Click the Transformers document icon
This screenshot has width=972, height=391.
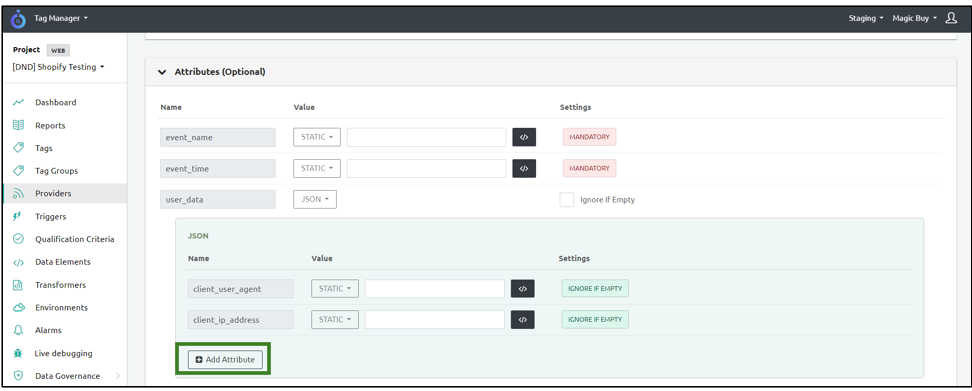19,285
